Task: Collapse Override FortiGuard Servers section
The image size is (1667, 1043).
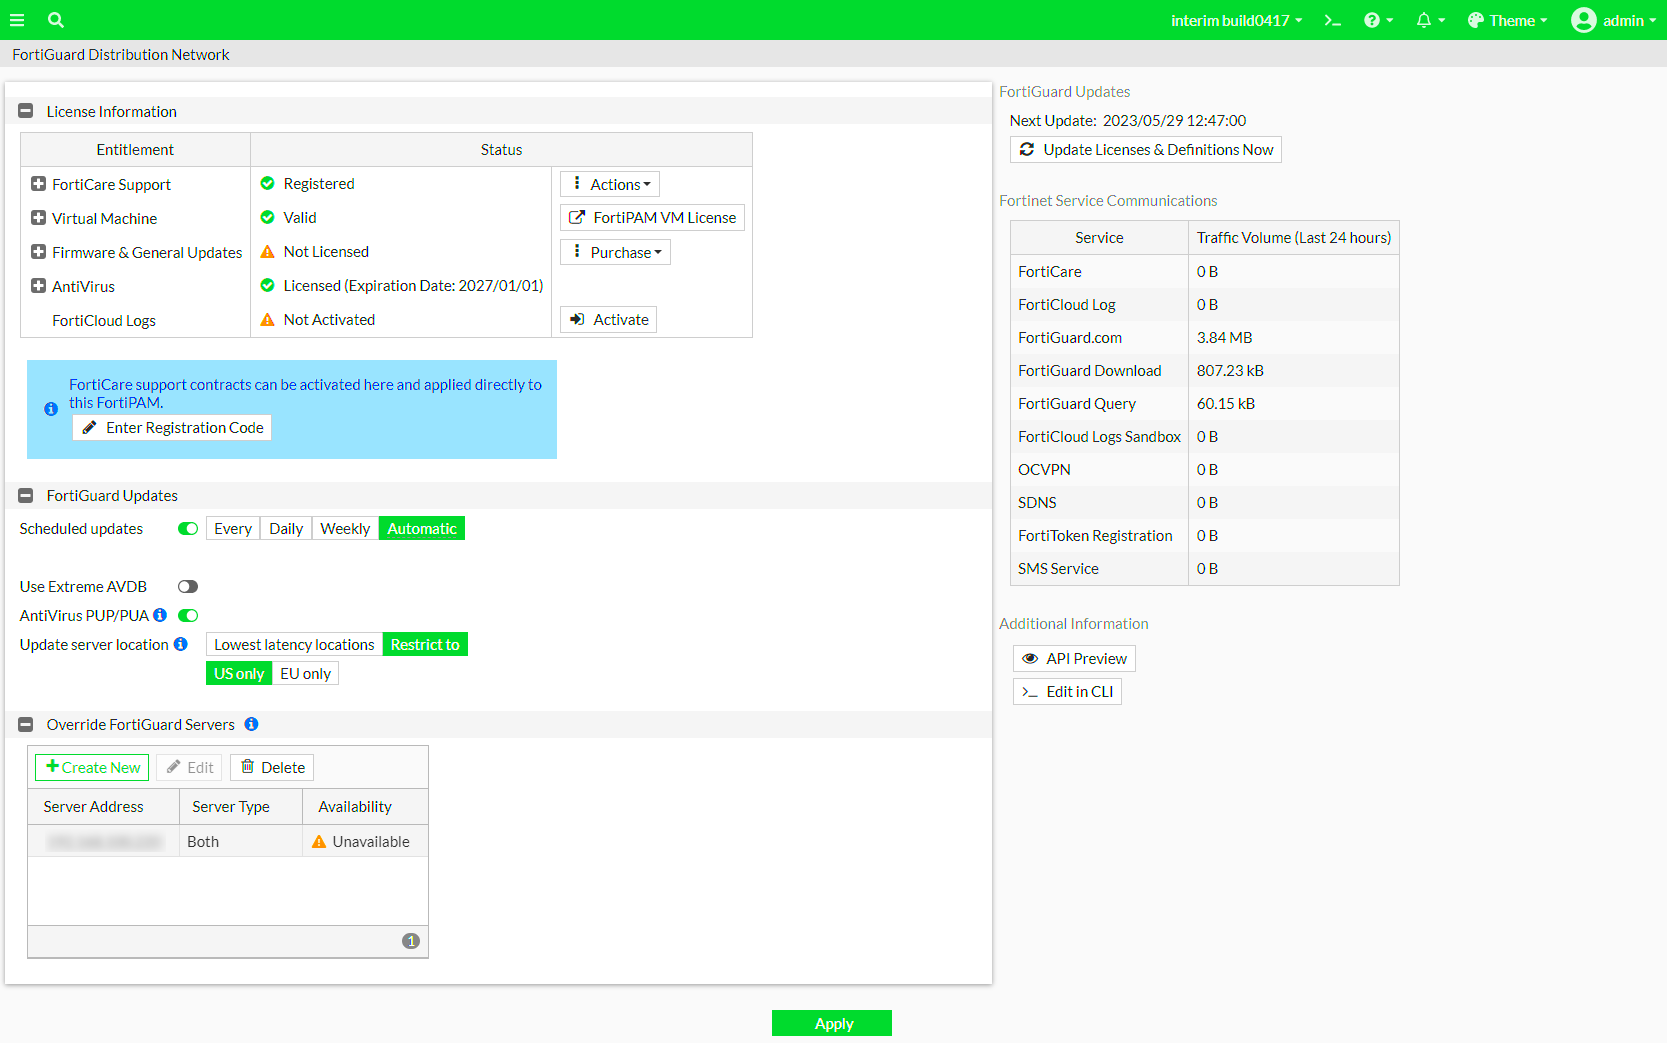Action: [x=26, y=724]
